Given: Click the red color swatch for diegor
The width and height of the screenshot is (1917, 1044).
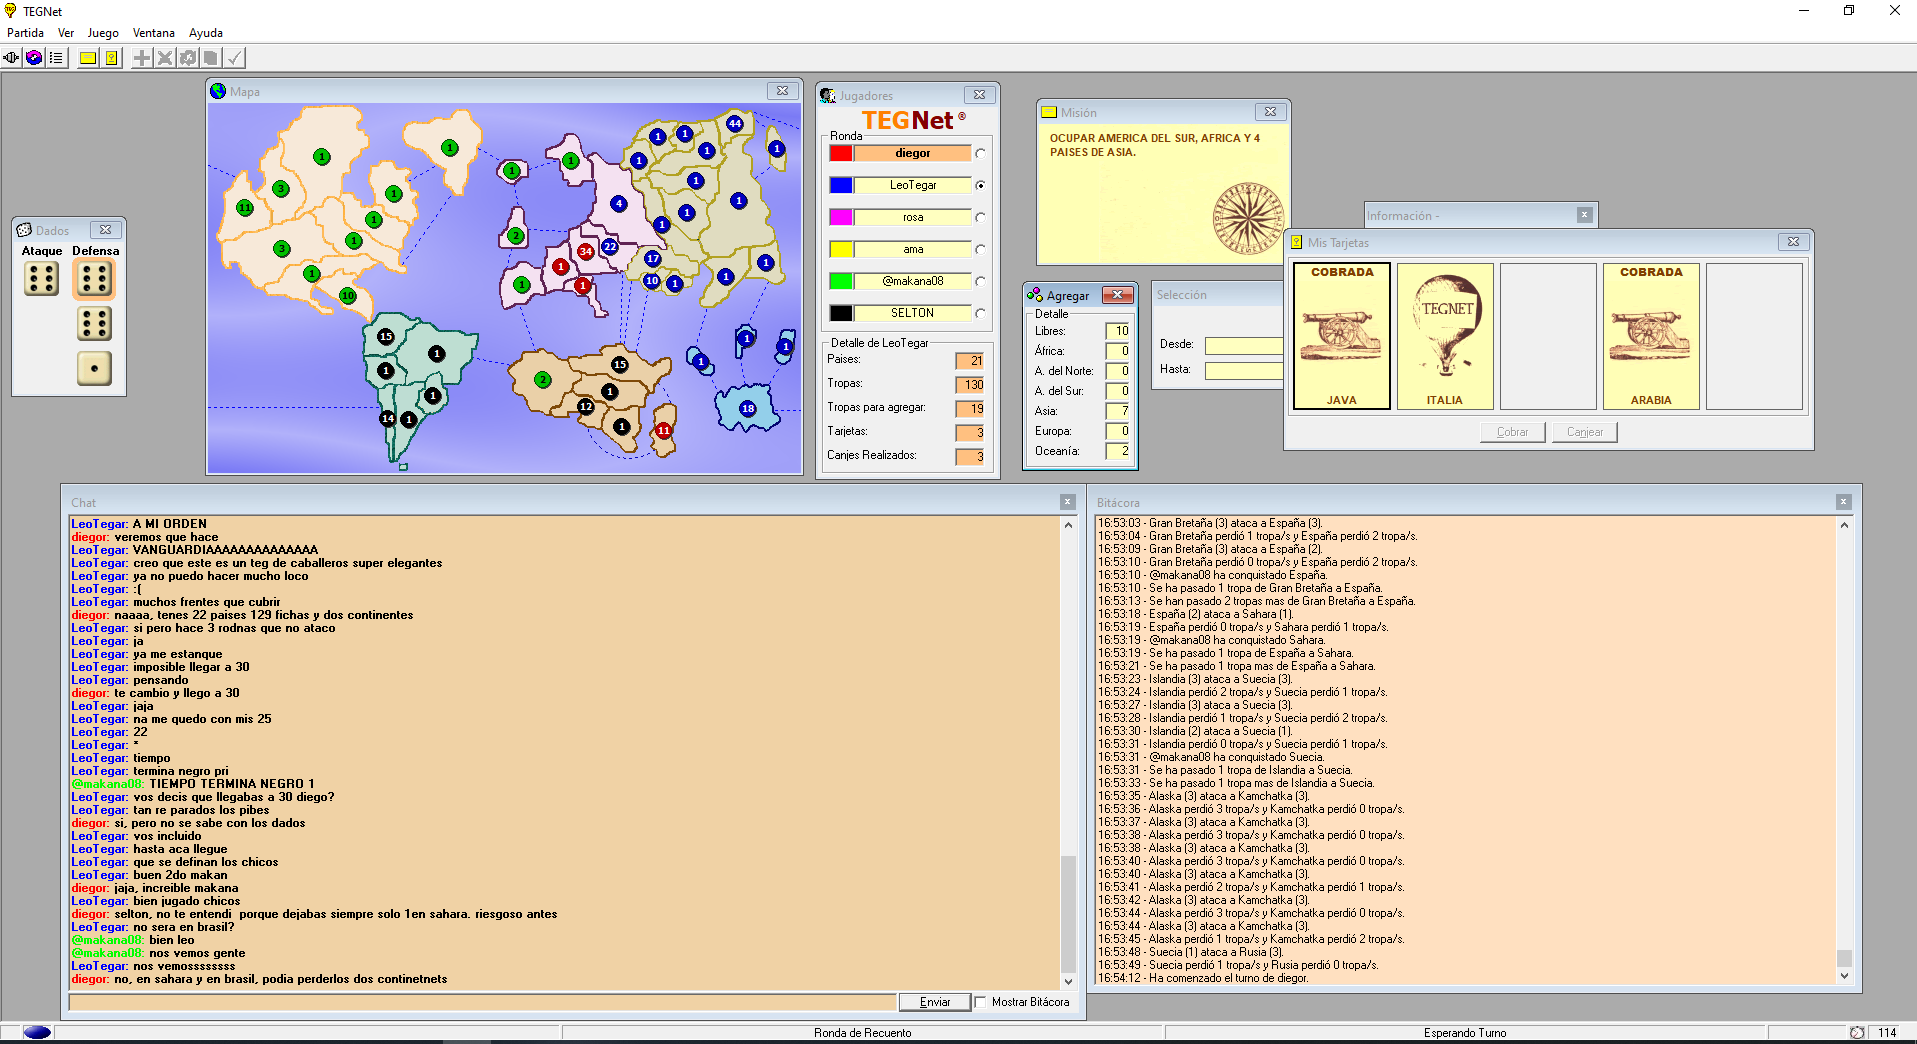Looking at the screenshot, I should (841, 154).
